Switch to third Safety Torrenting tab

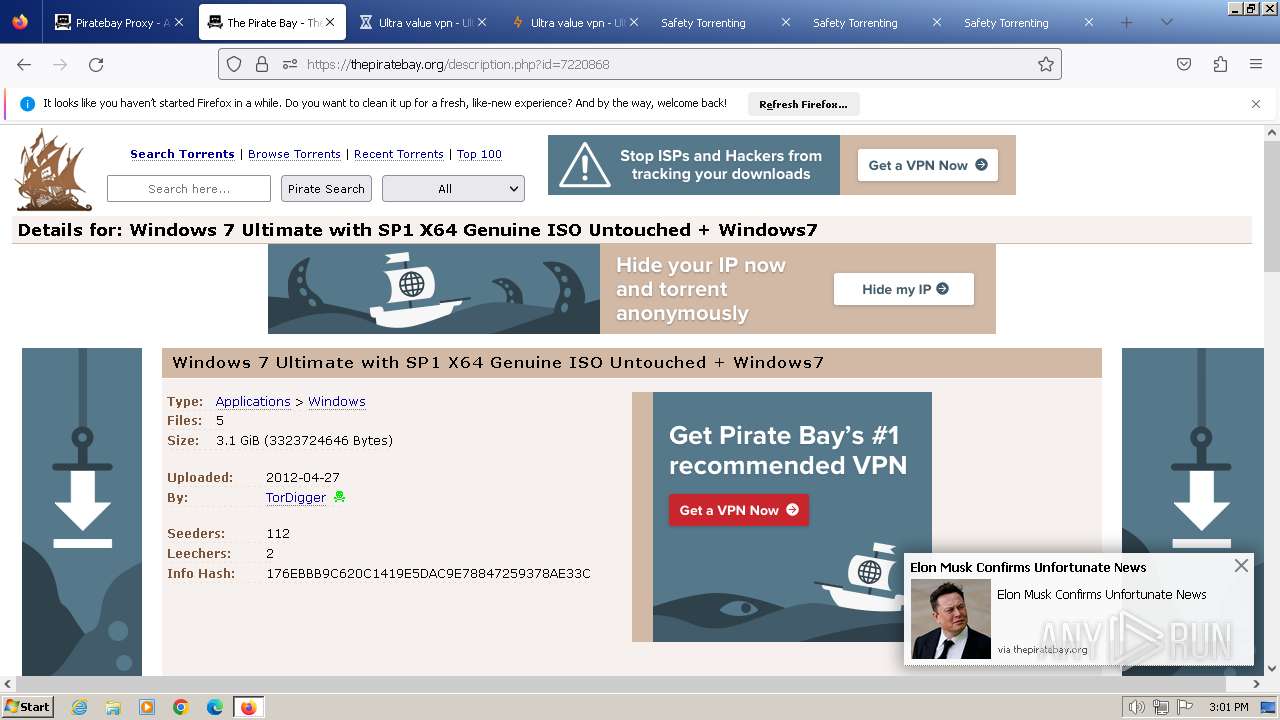pos(1030,22)
